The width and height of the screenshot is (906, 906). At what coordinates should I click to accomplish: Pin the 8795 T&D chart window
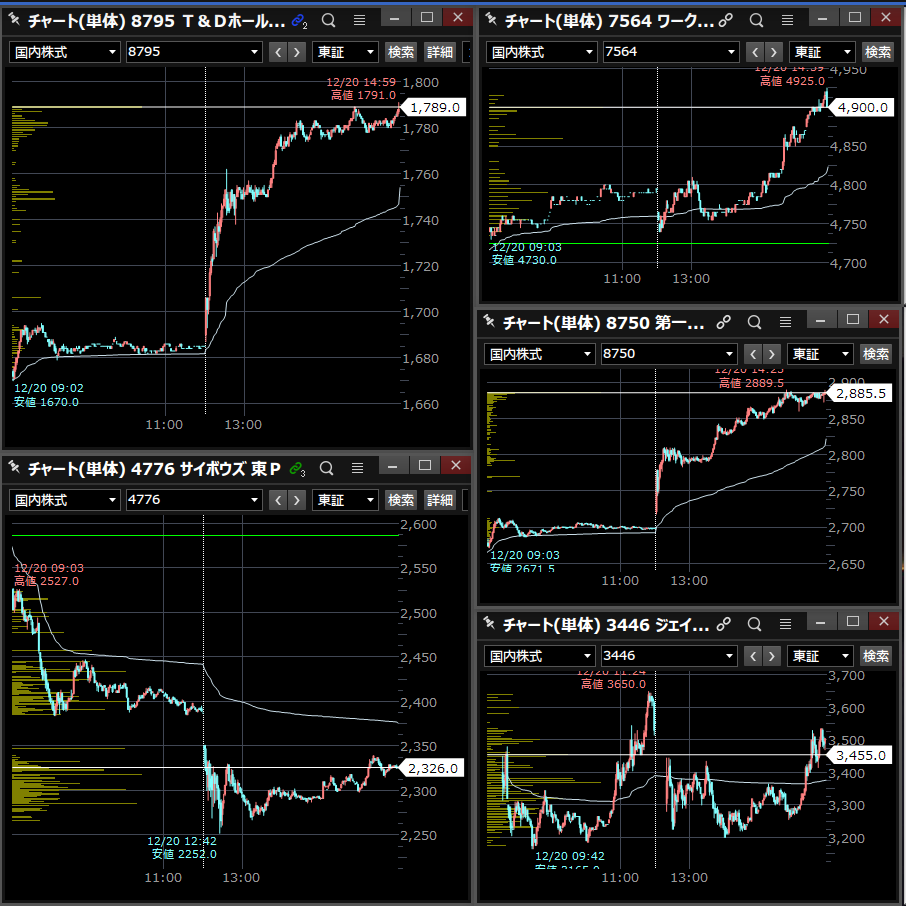pos(14,20)
